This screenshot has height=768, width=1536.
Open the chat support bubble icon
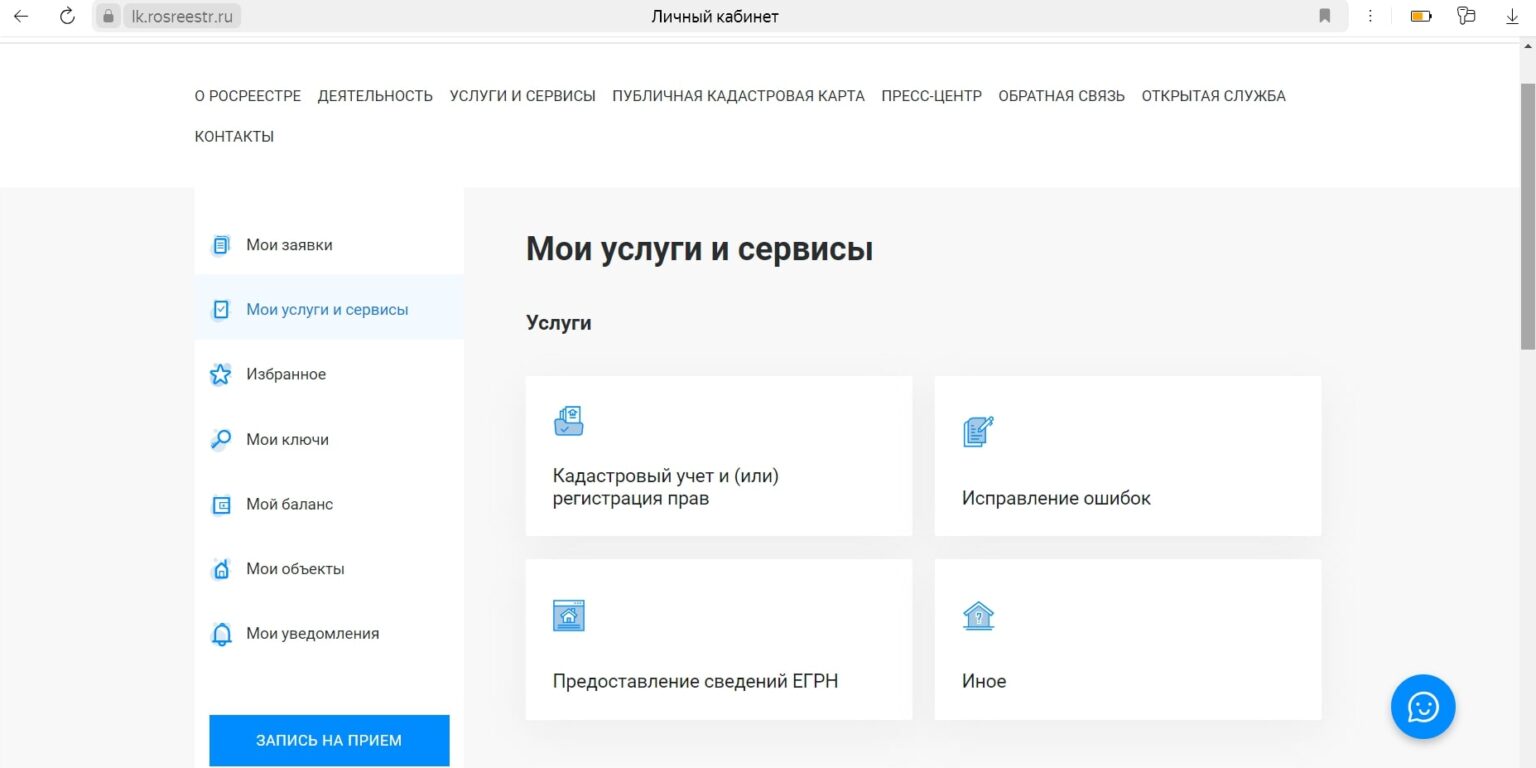pyautogui.click(x=1422, y=707)
